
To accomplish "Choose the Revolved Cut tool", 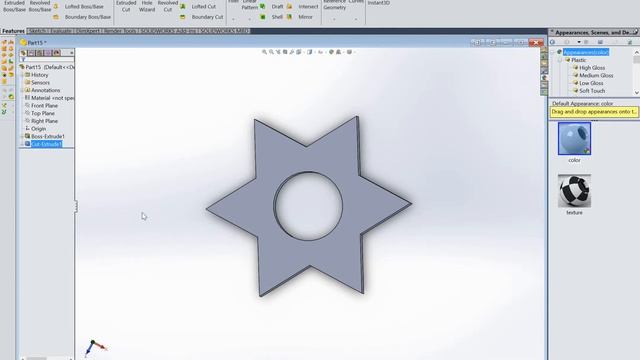I will pos(168,6).
